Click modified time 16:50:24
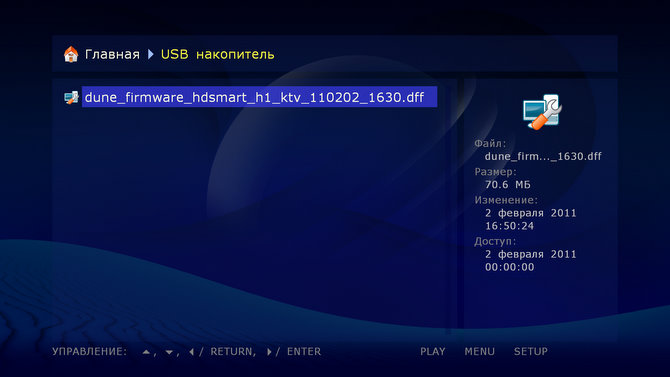 tap(509, 226)
